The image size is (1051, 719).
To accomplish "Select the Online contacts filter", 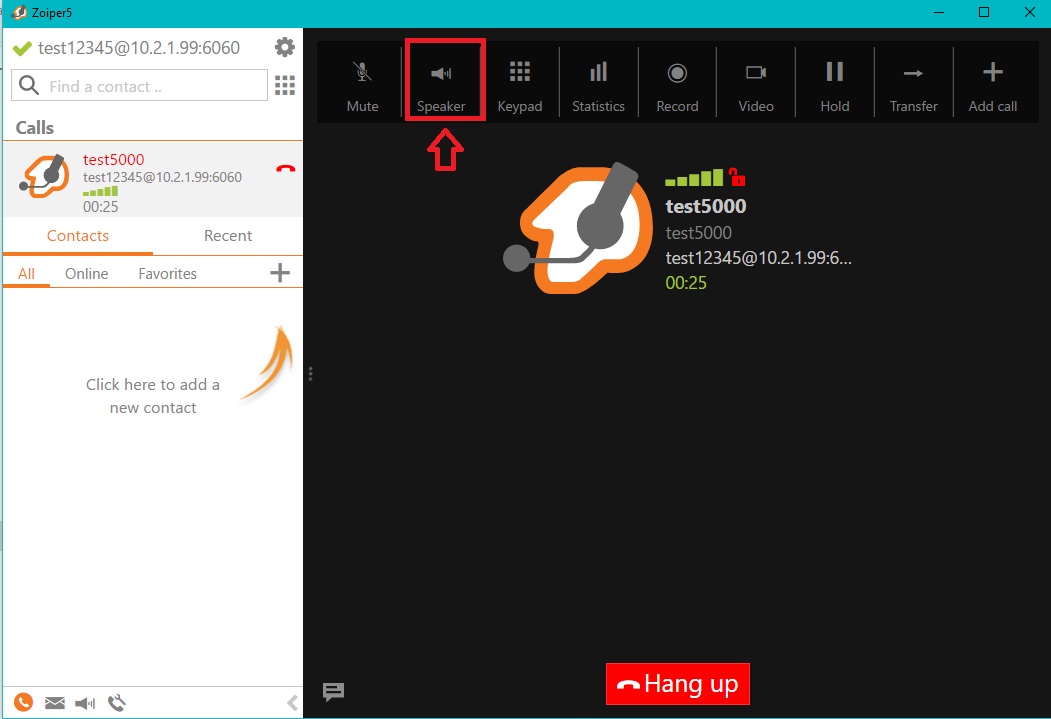I will coord(87,274).
